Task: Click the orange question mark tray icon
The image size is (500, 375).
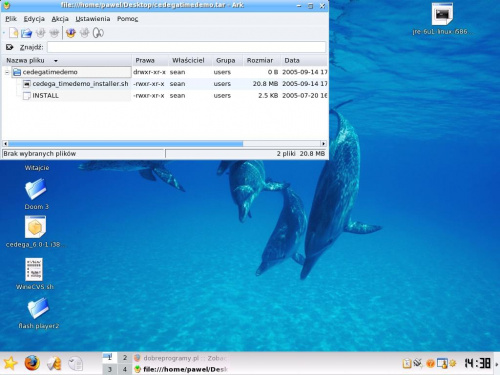Action: click(x=430, y=363)
